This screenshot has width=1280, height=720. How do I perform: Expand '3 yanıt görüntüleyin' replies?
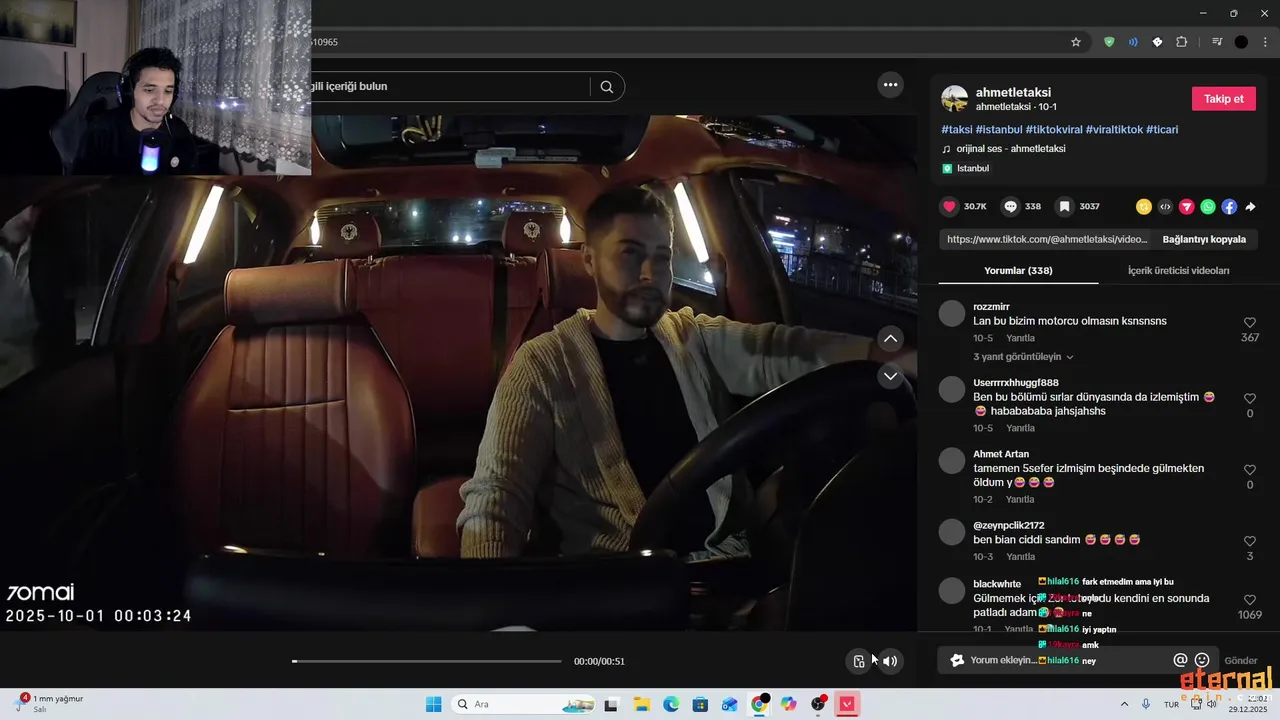pos(1023,357)
